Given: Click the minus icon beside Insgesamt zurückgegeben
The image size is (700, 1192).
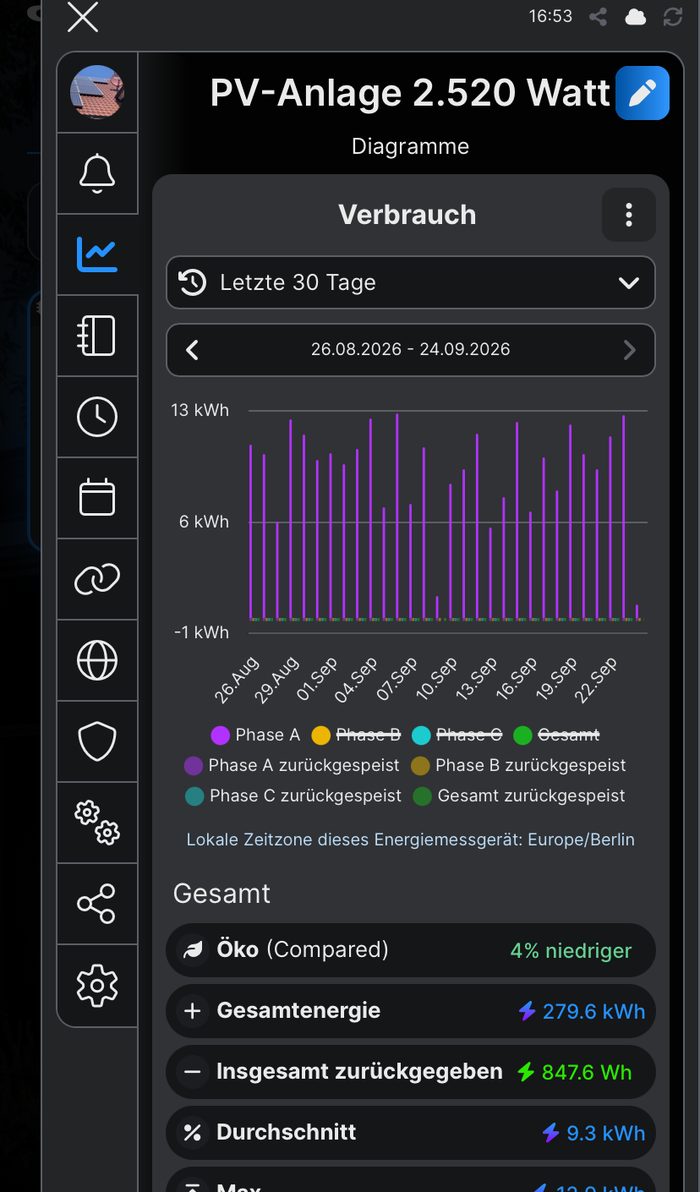Looking at the screenshot, I should click(192, 1072).
